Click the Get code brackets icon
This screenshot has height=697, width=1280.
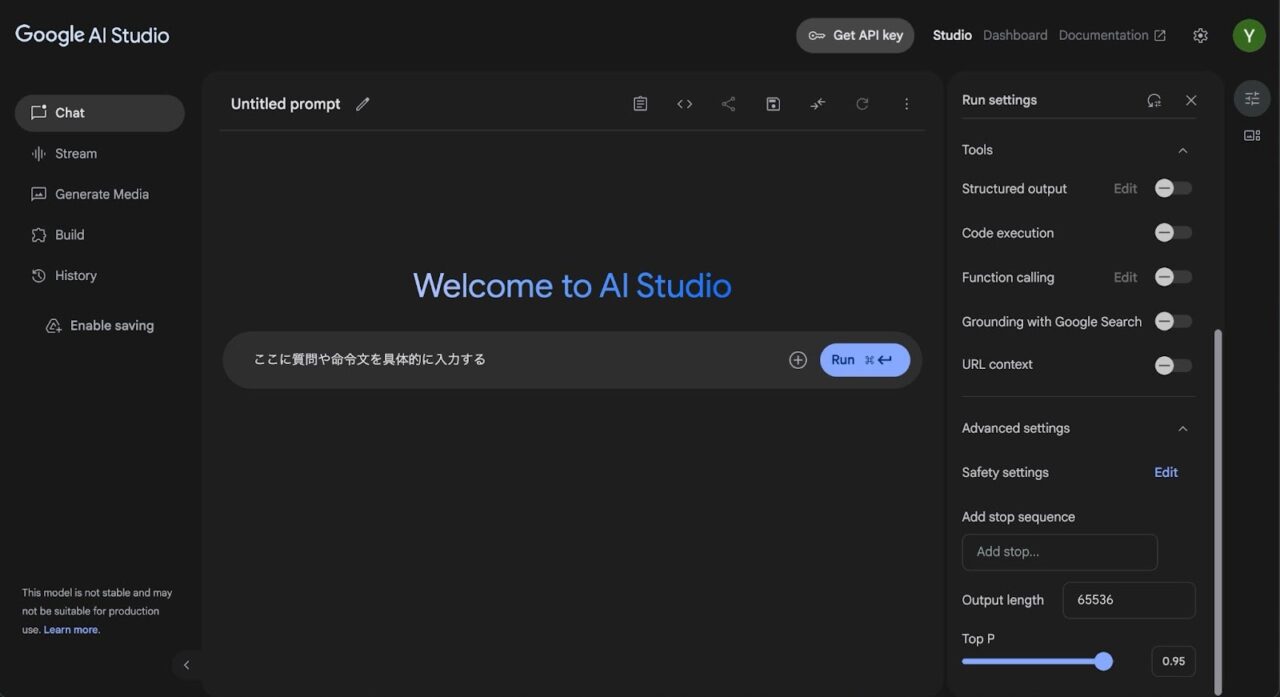click(x=684, y=104)
